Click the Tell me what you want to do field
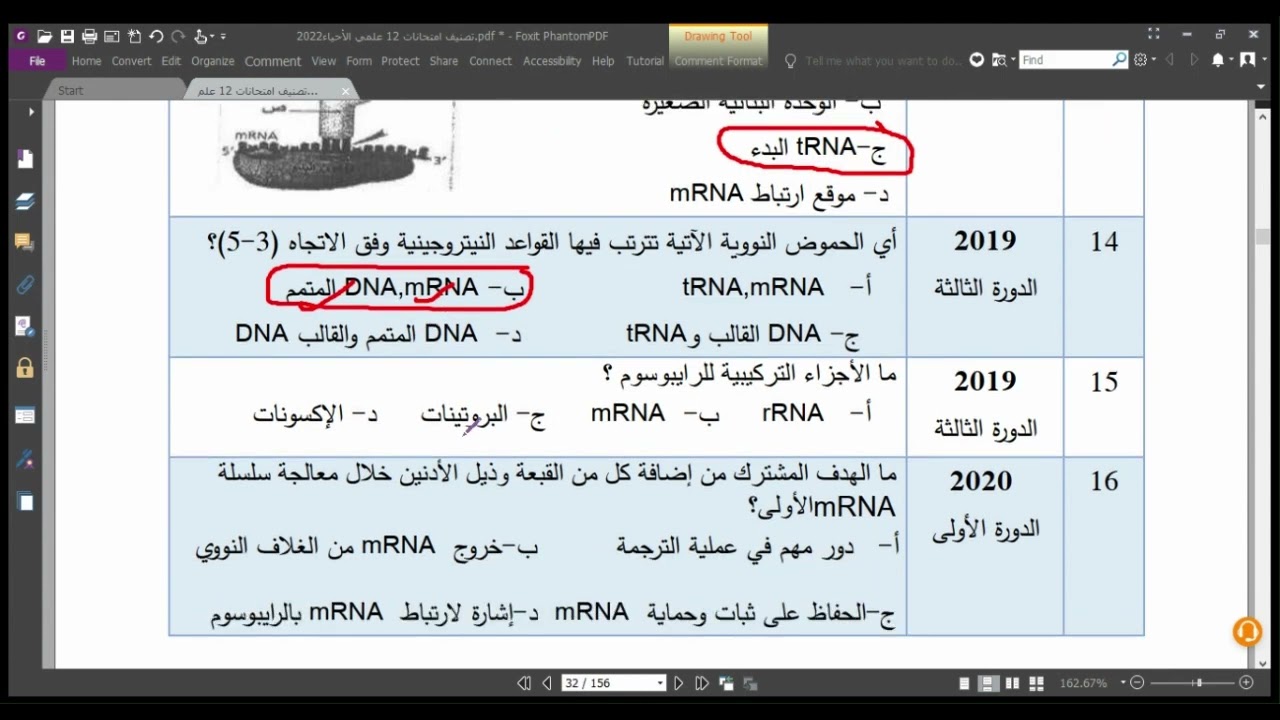Image resolution: width=1280 pixels, height=720 pixels. click(883, 61)
